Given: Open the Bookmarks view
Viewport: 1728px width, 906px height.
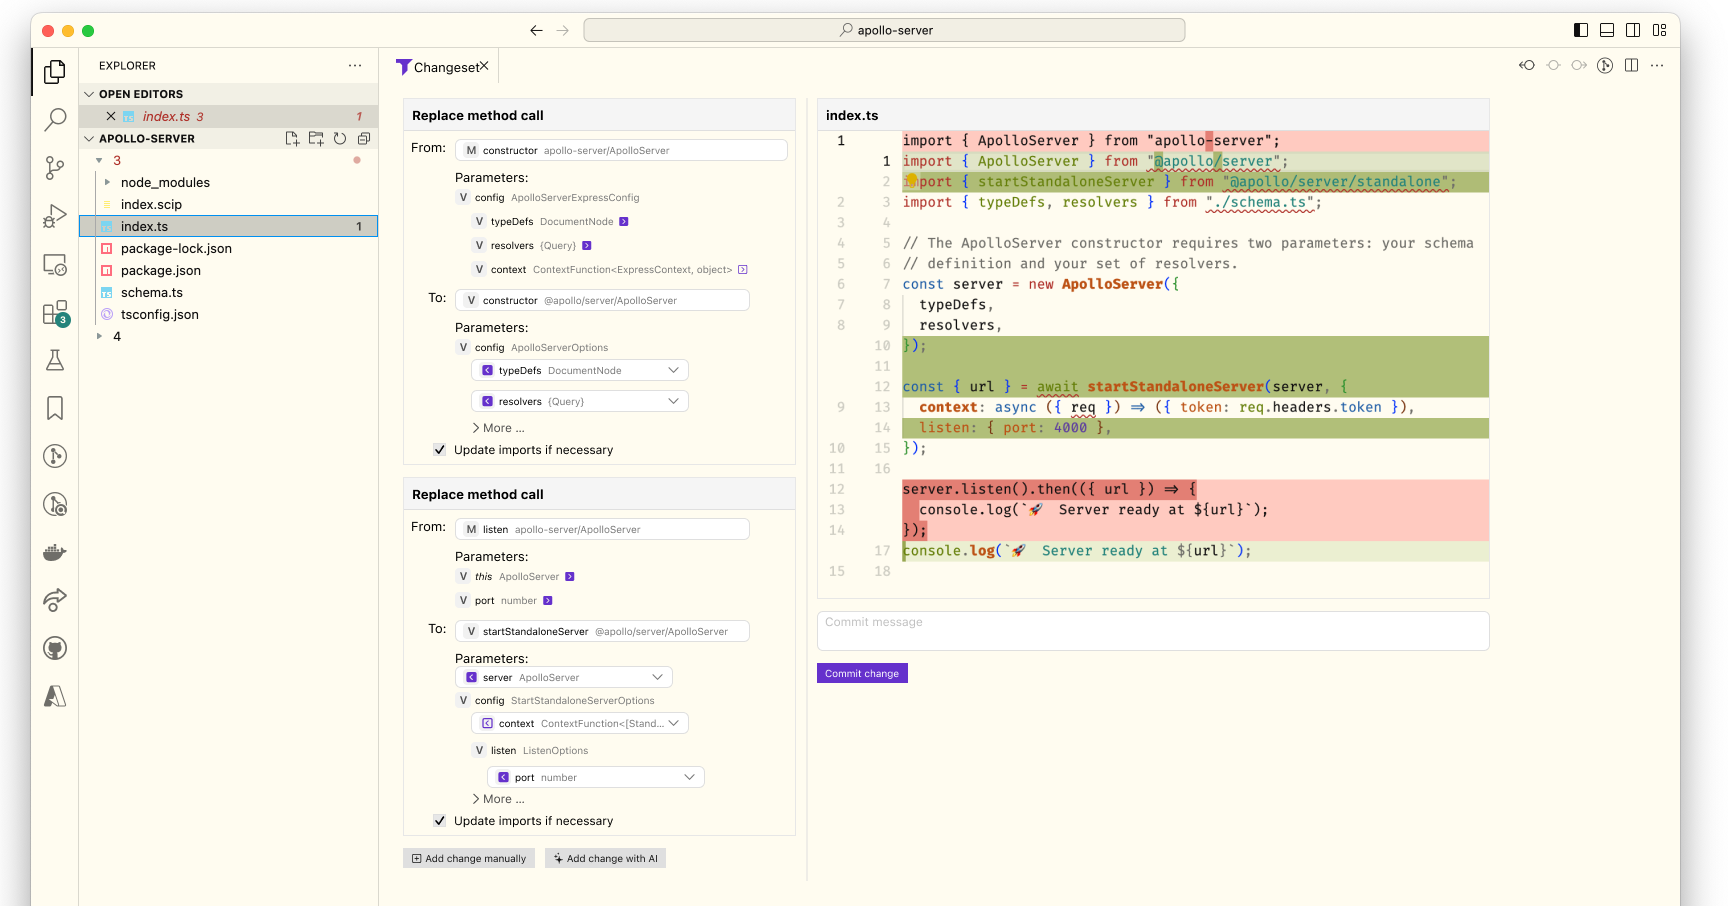Looking at the screenshot, I should click(55, 408).
